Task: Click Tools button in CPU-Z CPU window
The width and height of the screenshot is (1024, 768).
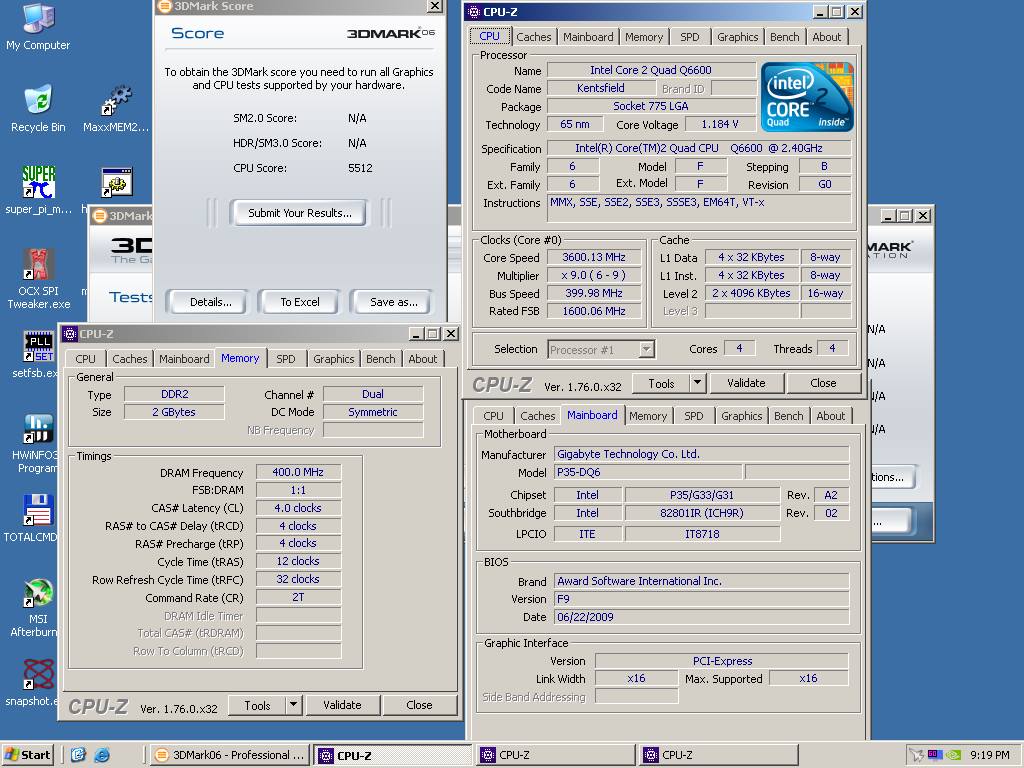Action: coord(661,383)
